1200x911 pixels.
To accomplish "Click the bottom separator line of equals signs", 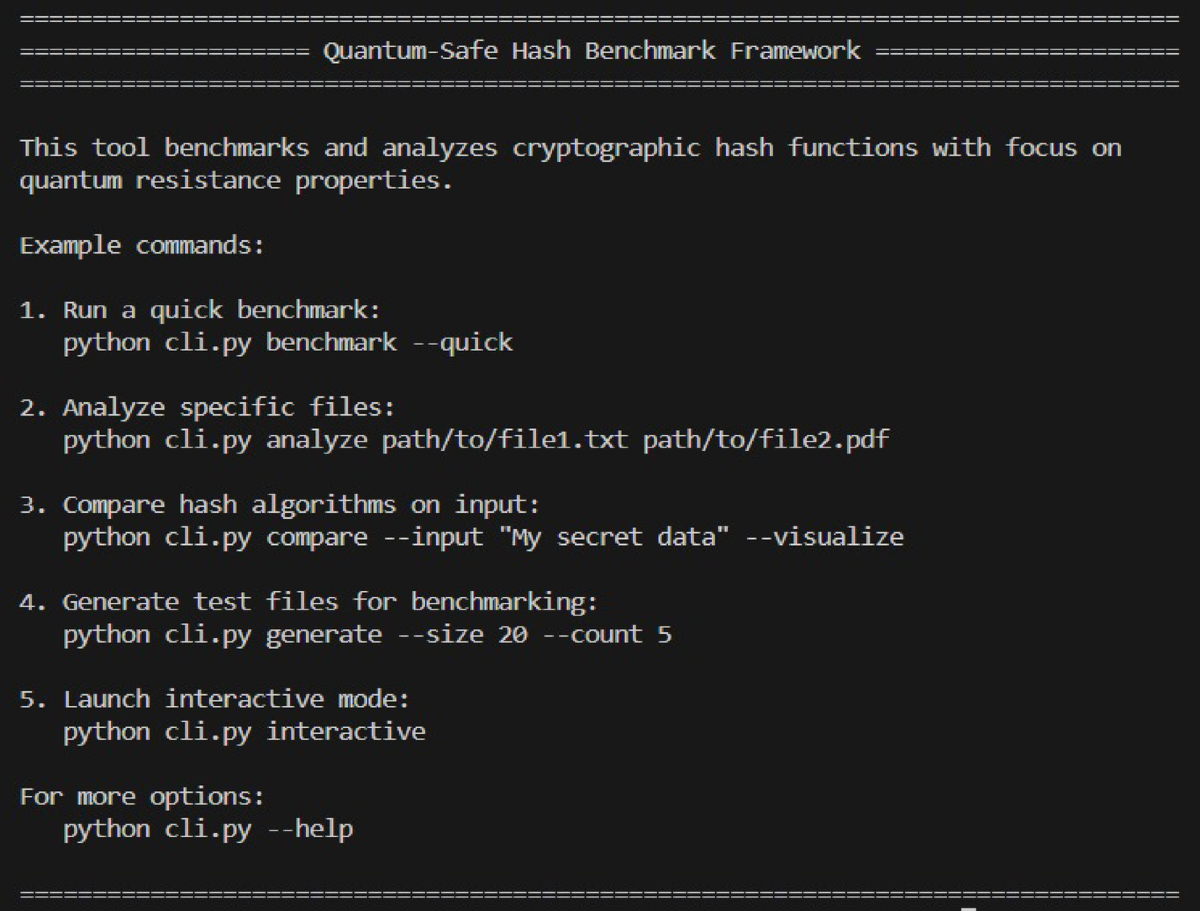I will click(599, 893).
